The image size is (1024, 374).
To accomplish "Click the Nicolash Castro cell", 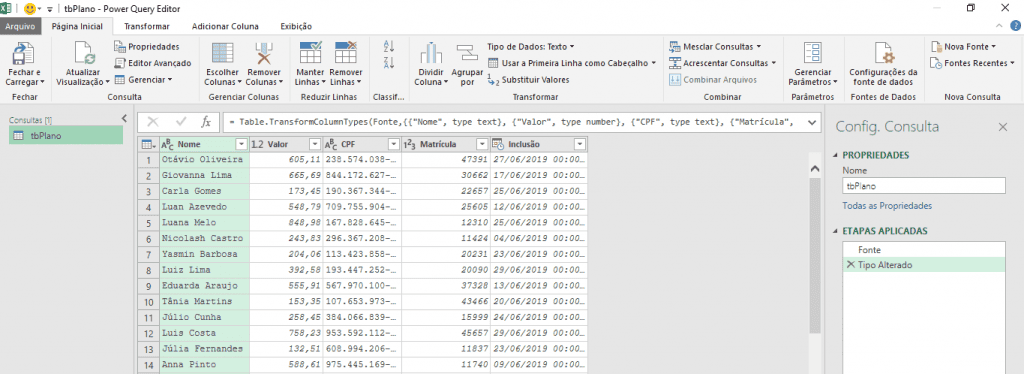I will 204,238.
